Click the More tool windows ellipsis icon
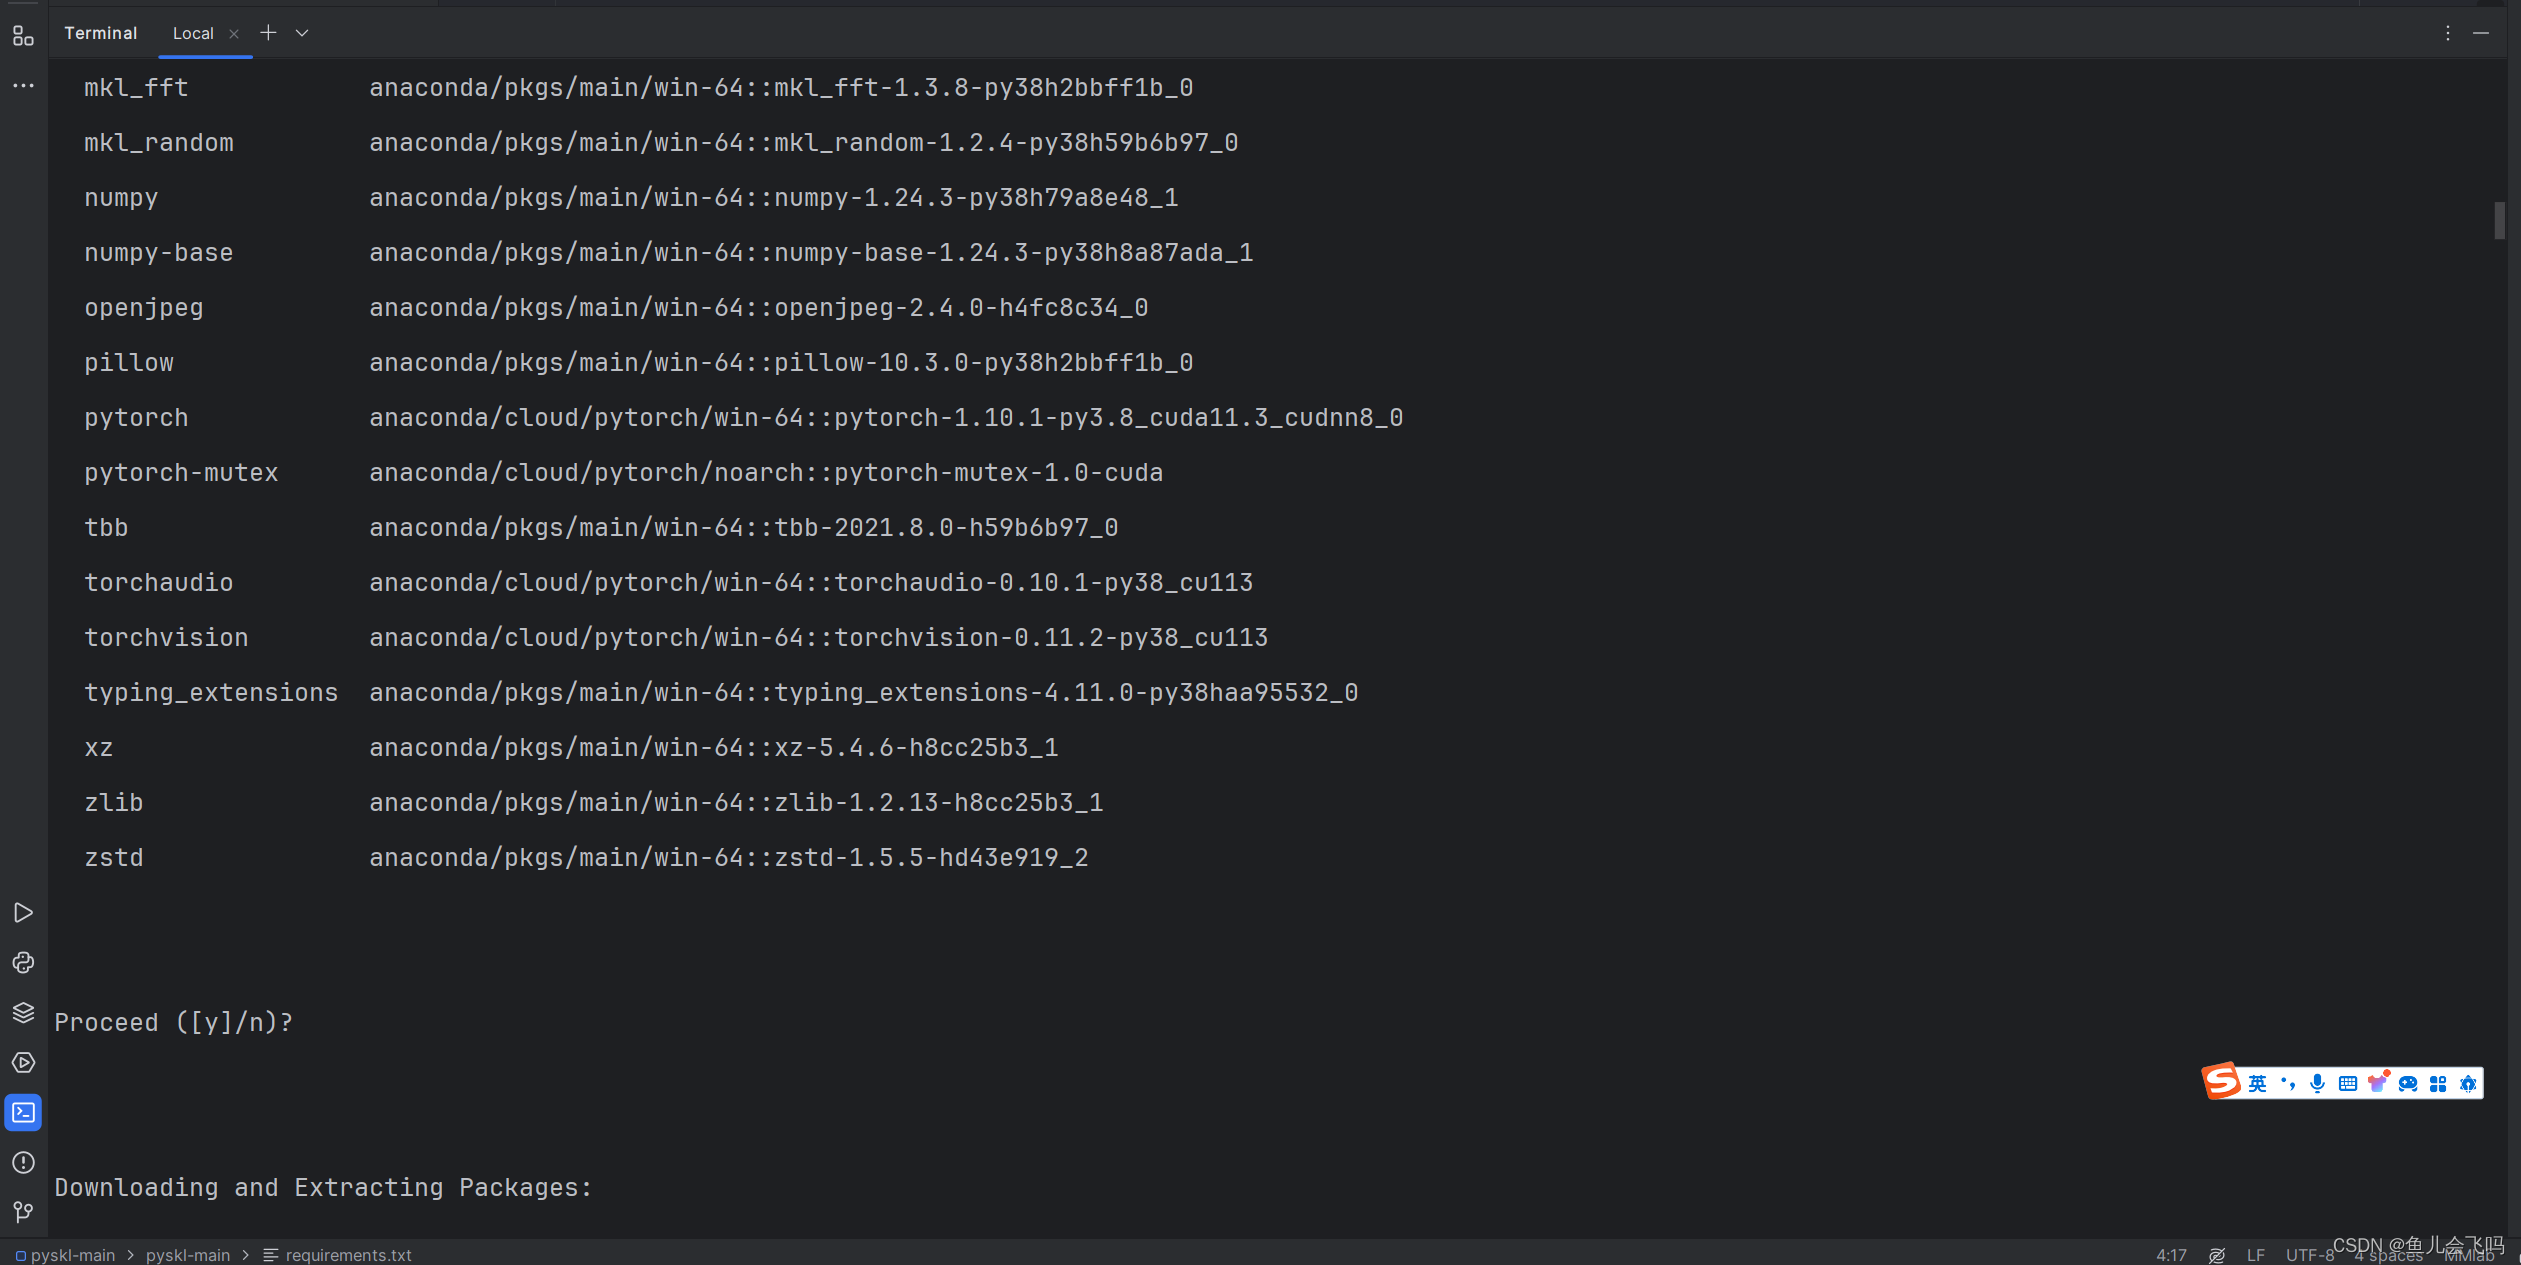This screenshot has height=1265, width=2521. click(x=23, y=85)
